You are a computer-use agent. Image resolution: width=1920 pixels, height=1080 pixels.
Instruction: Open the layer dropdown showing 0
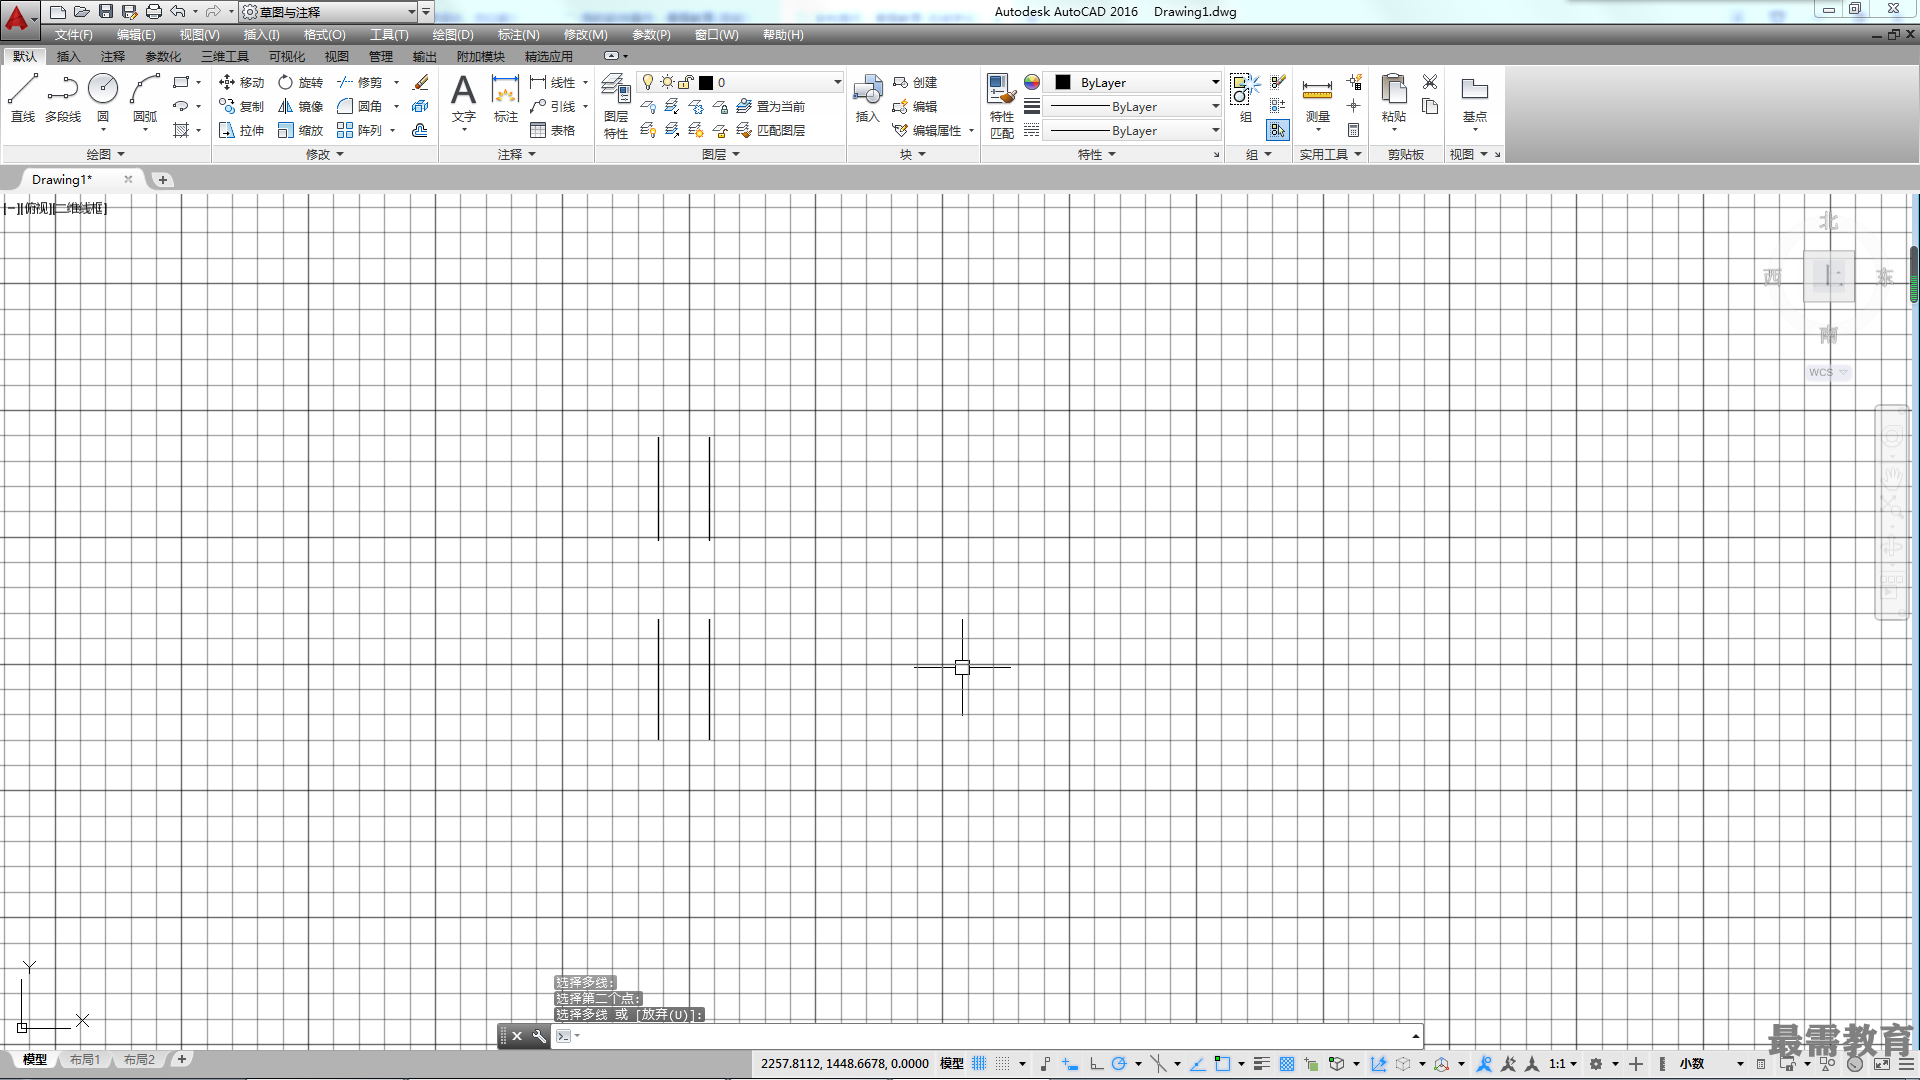click(741, 82)
